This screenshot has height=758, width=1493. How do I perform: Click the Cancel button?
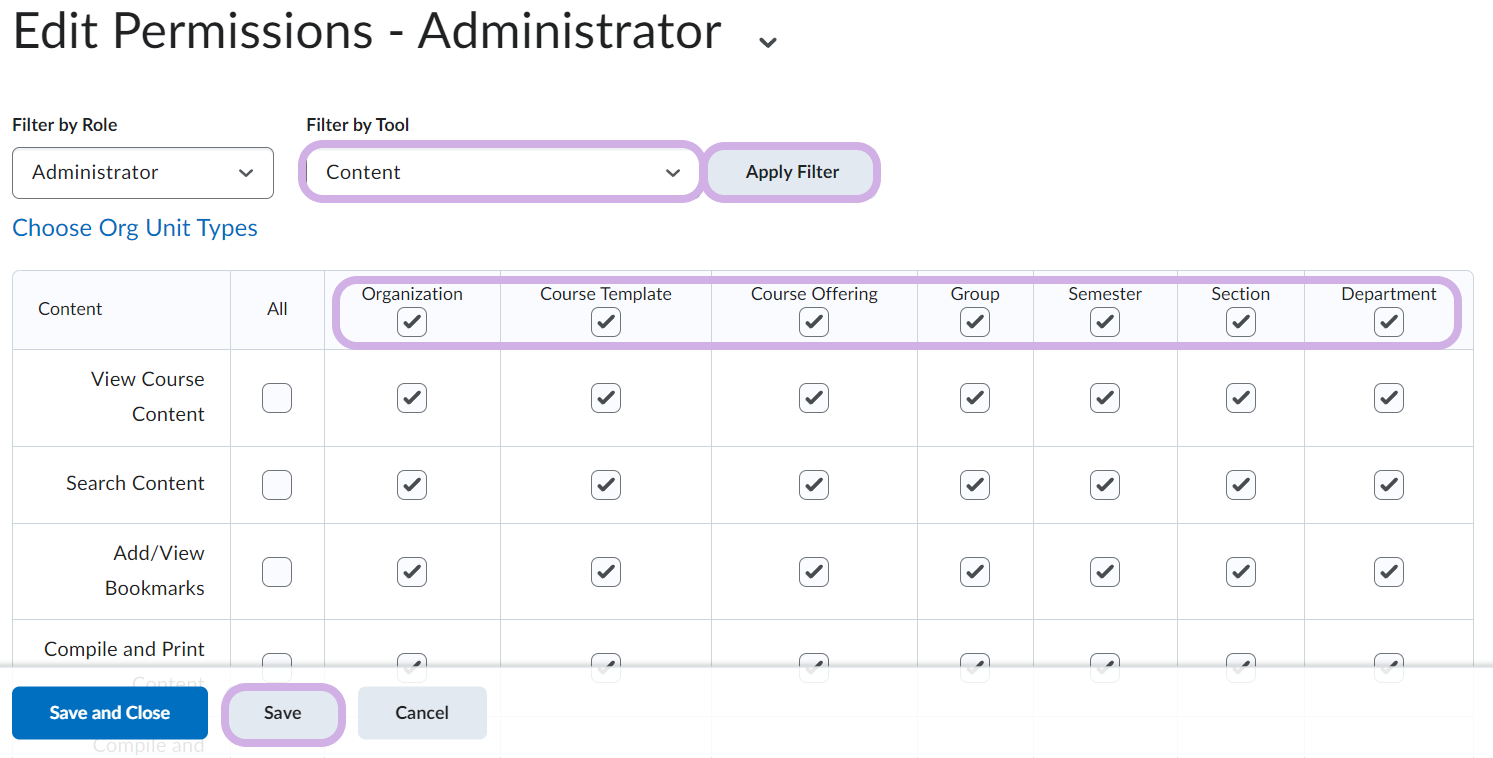(422, 713)
